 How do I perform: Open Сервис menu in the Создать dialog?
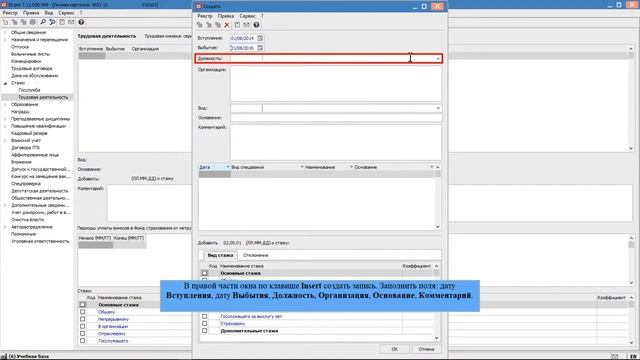click(x=247, y=16)
